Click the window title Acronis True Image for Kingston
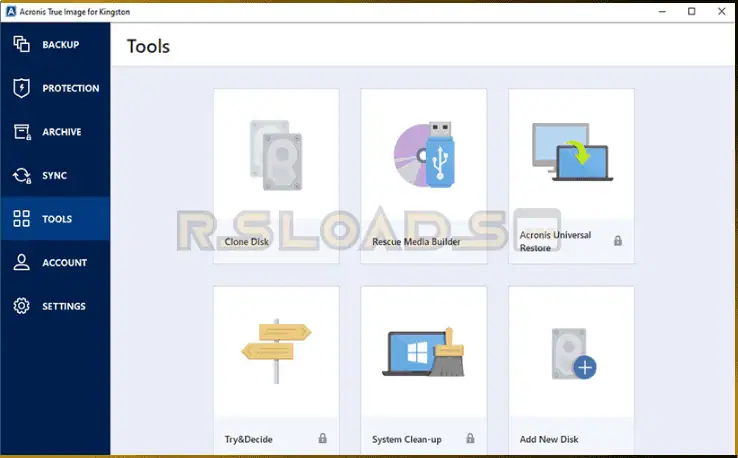 [x=74, y=12]
